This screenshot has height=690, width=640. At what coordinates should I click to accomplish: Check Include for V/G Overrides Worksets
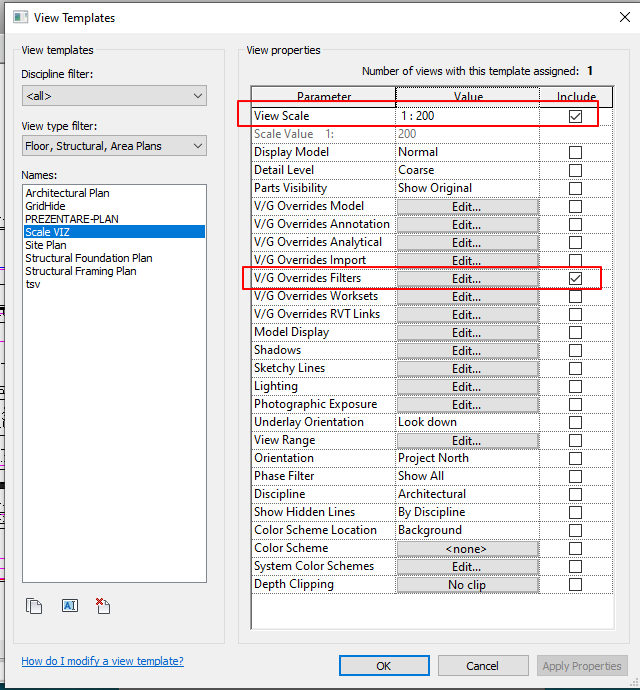point(575,297)
